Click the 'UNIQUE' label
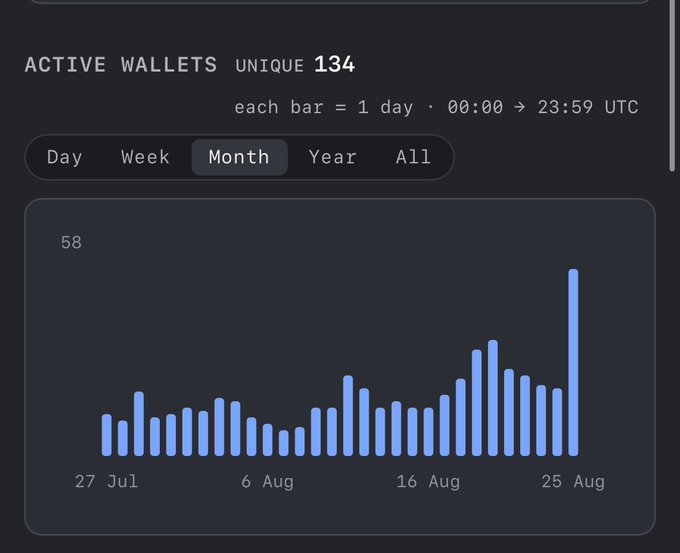 coord(270,66)
